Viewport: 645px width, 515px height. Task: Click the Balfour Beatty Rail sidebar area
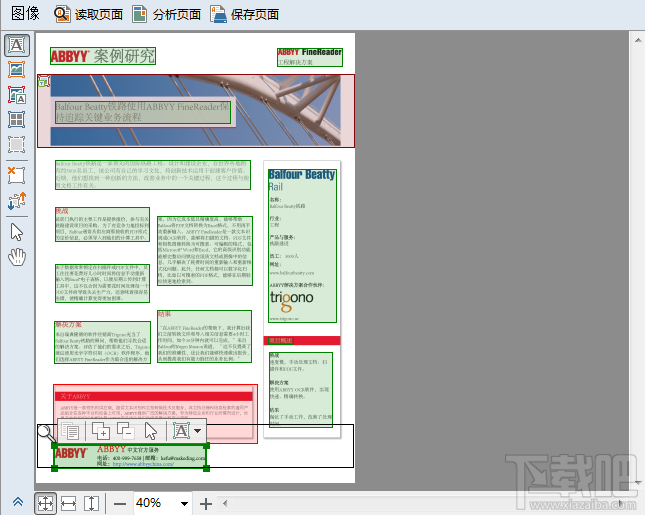click(302, 246)
